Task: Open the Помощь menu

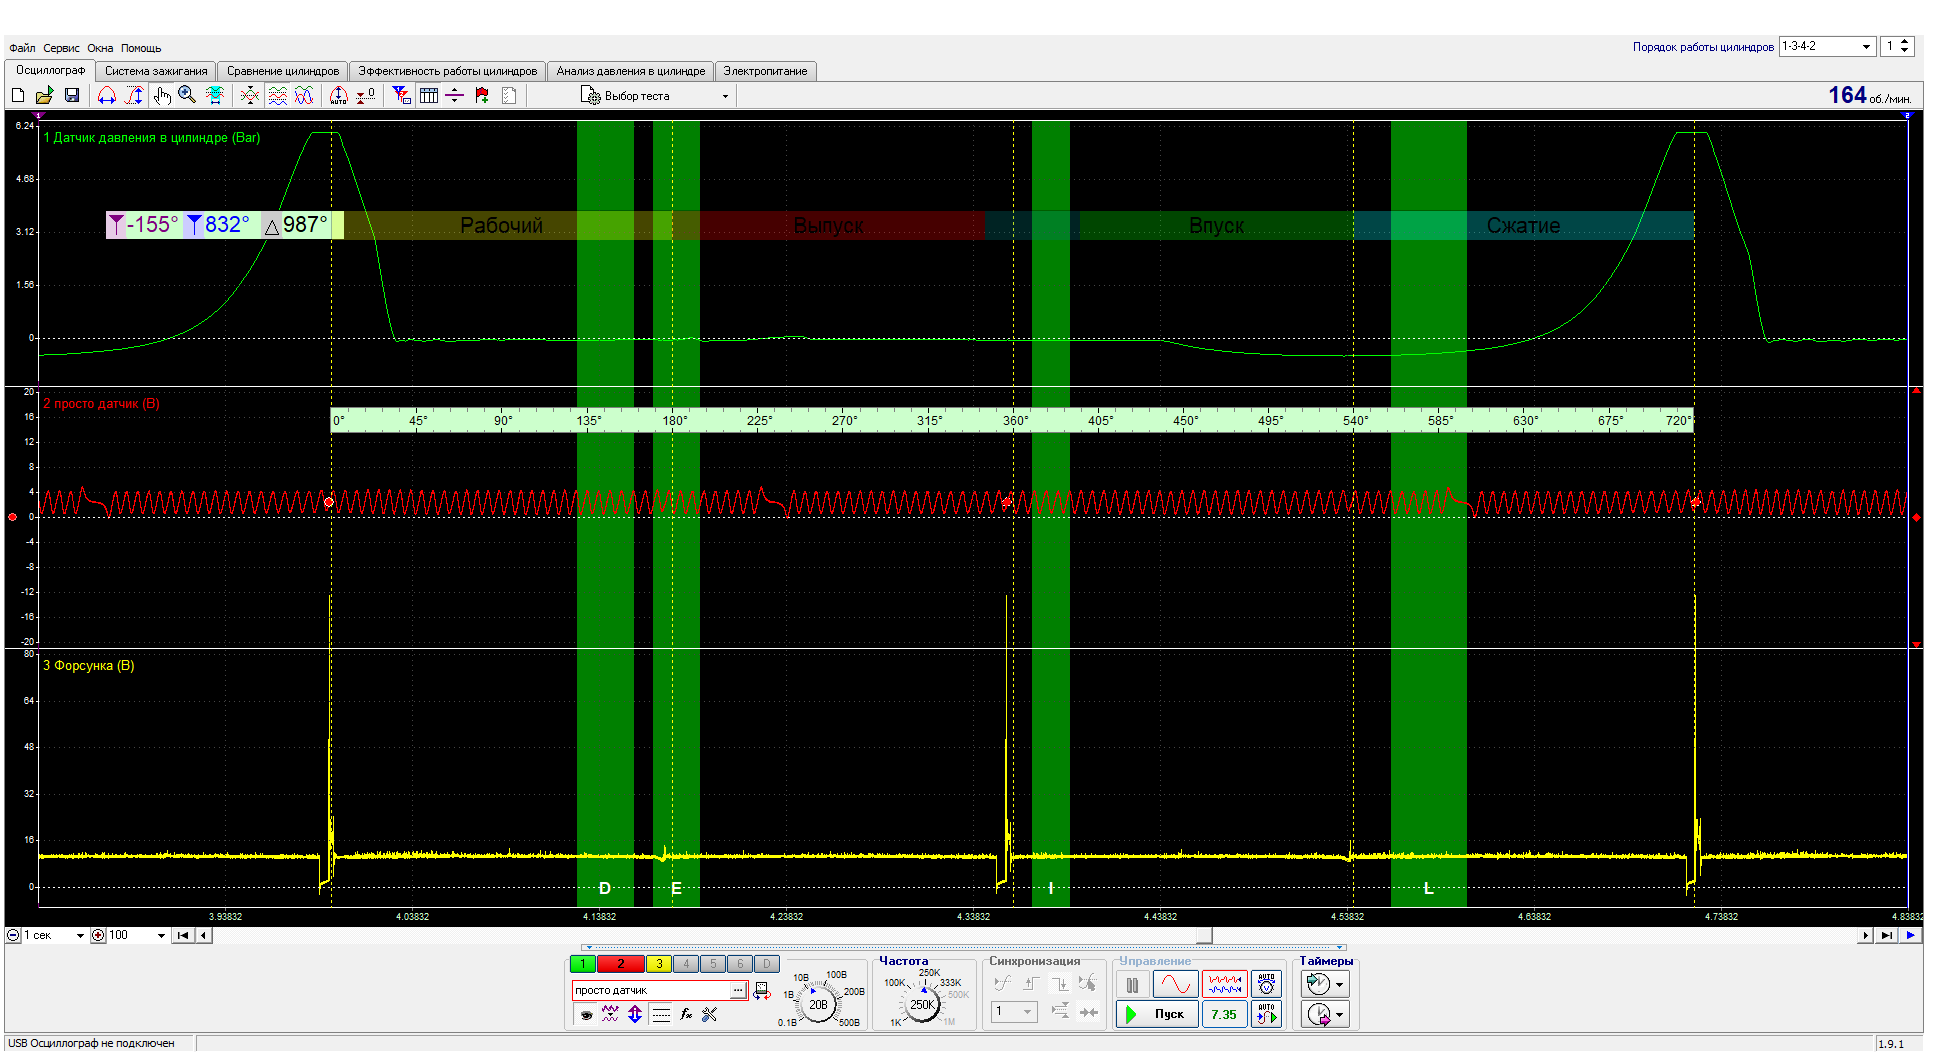Action: point(141,48)
